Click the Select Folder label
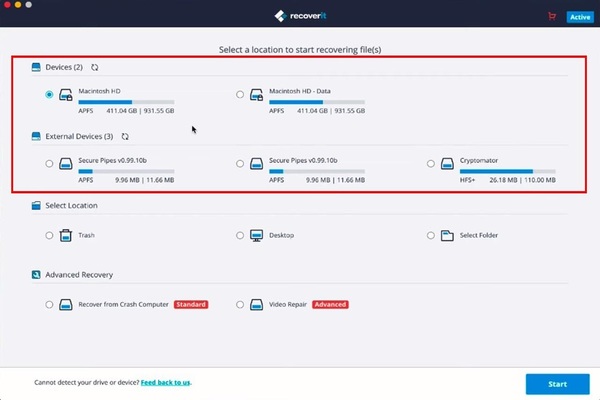Viewport: 600px width, 400px height. click(479, 235)
